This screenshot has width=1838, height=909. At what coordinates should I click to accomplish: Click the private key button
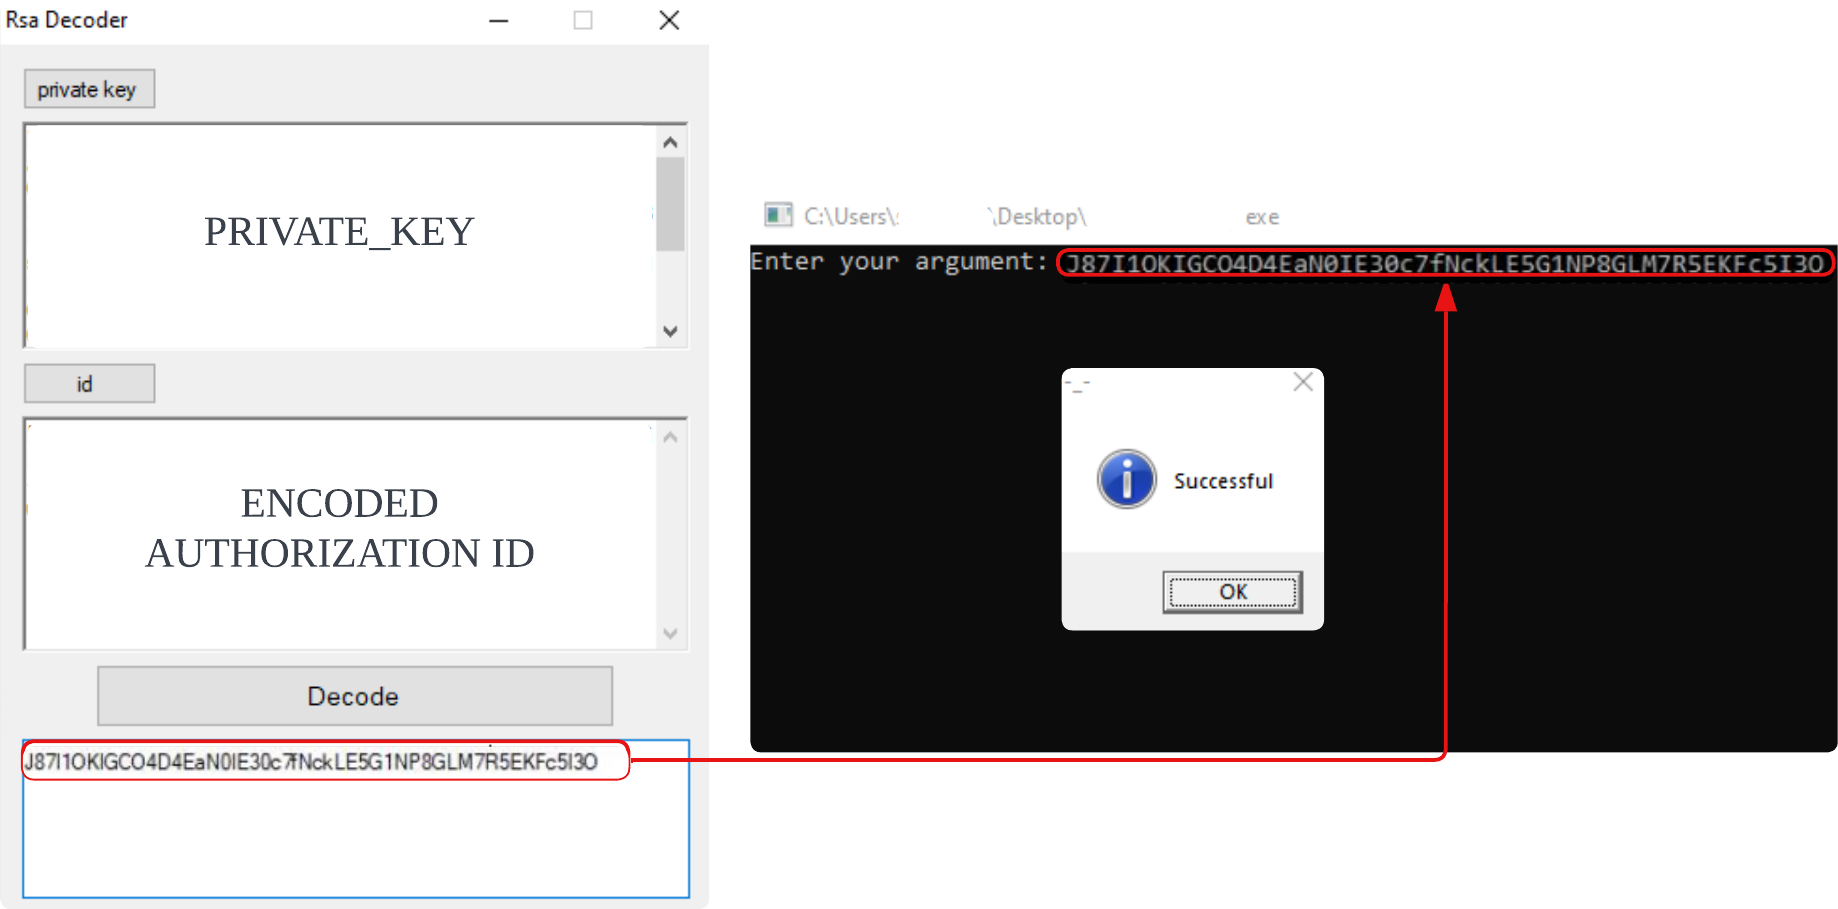pyautogui.click(x=89, y=89)
